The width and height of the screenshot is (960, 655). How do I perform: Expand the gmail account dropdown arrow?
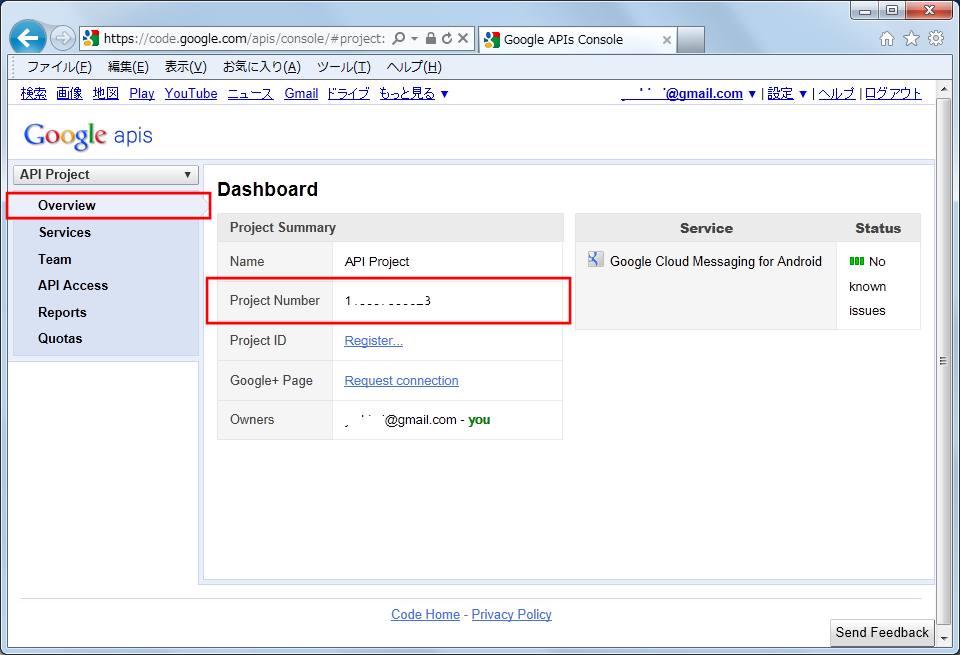(752, 94)
